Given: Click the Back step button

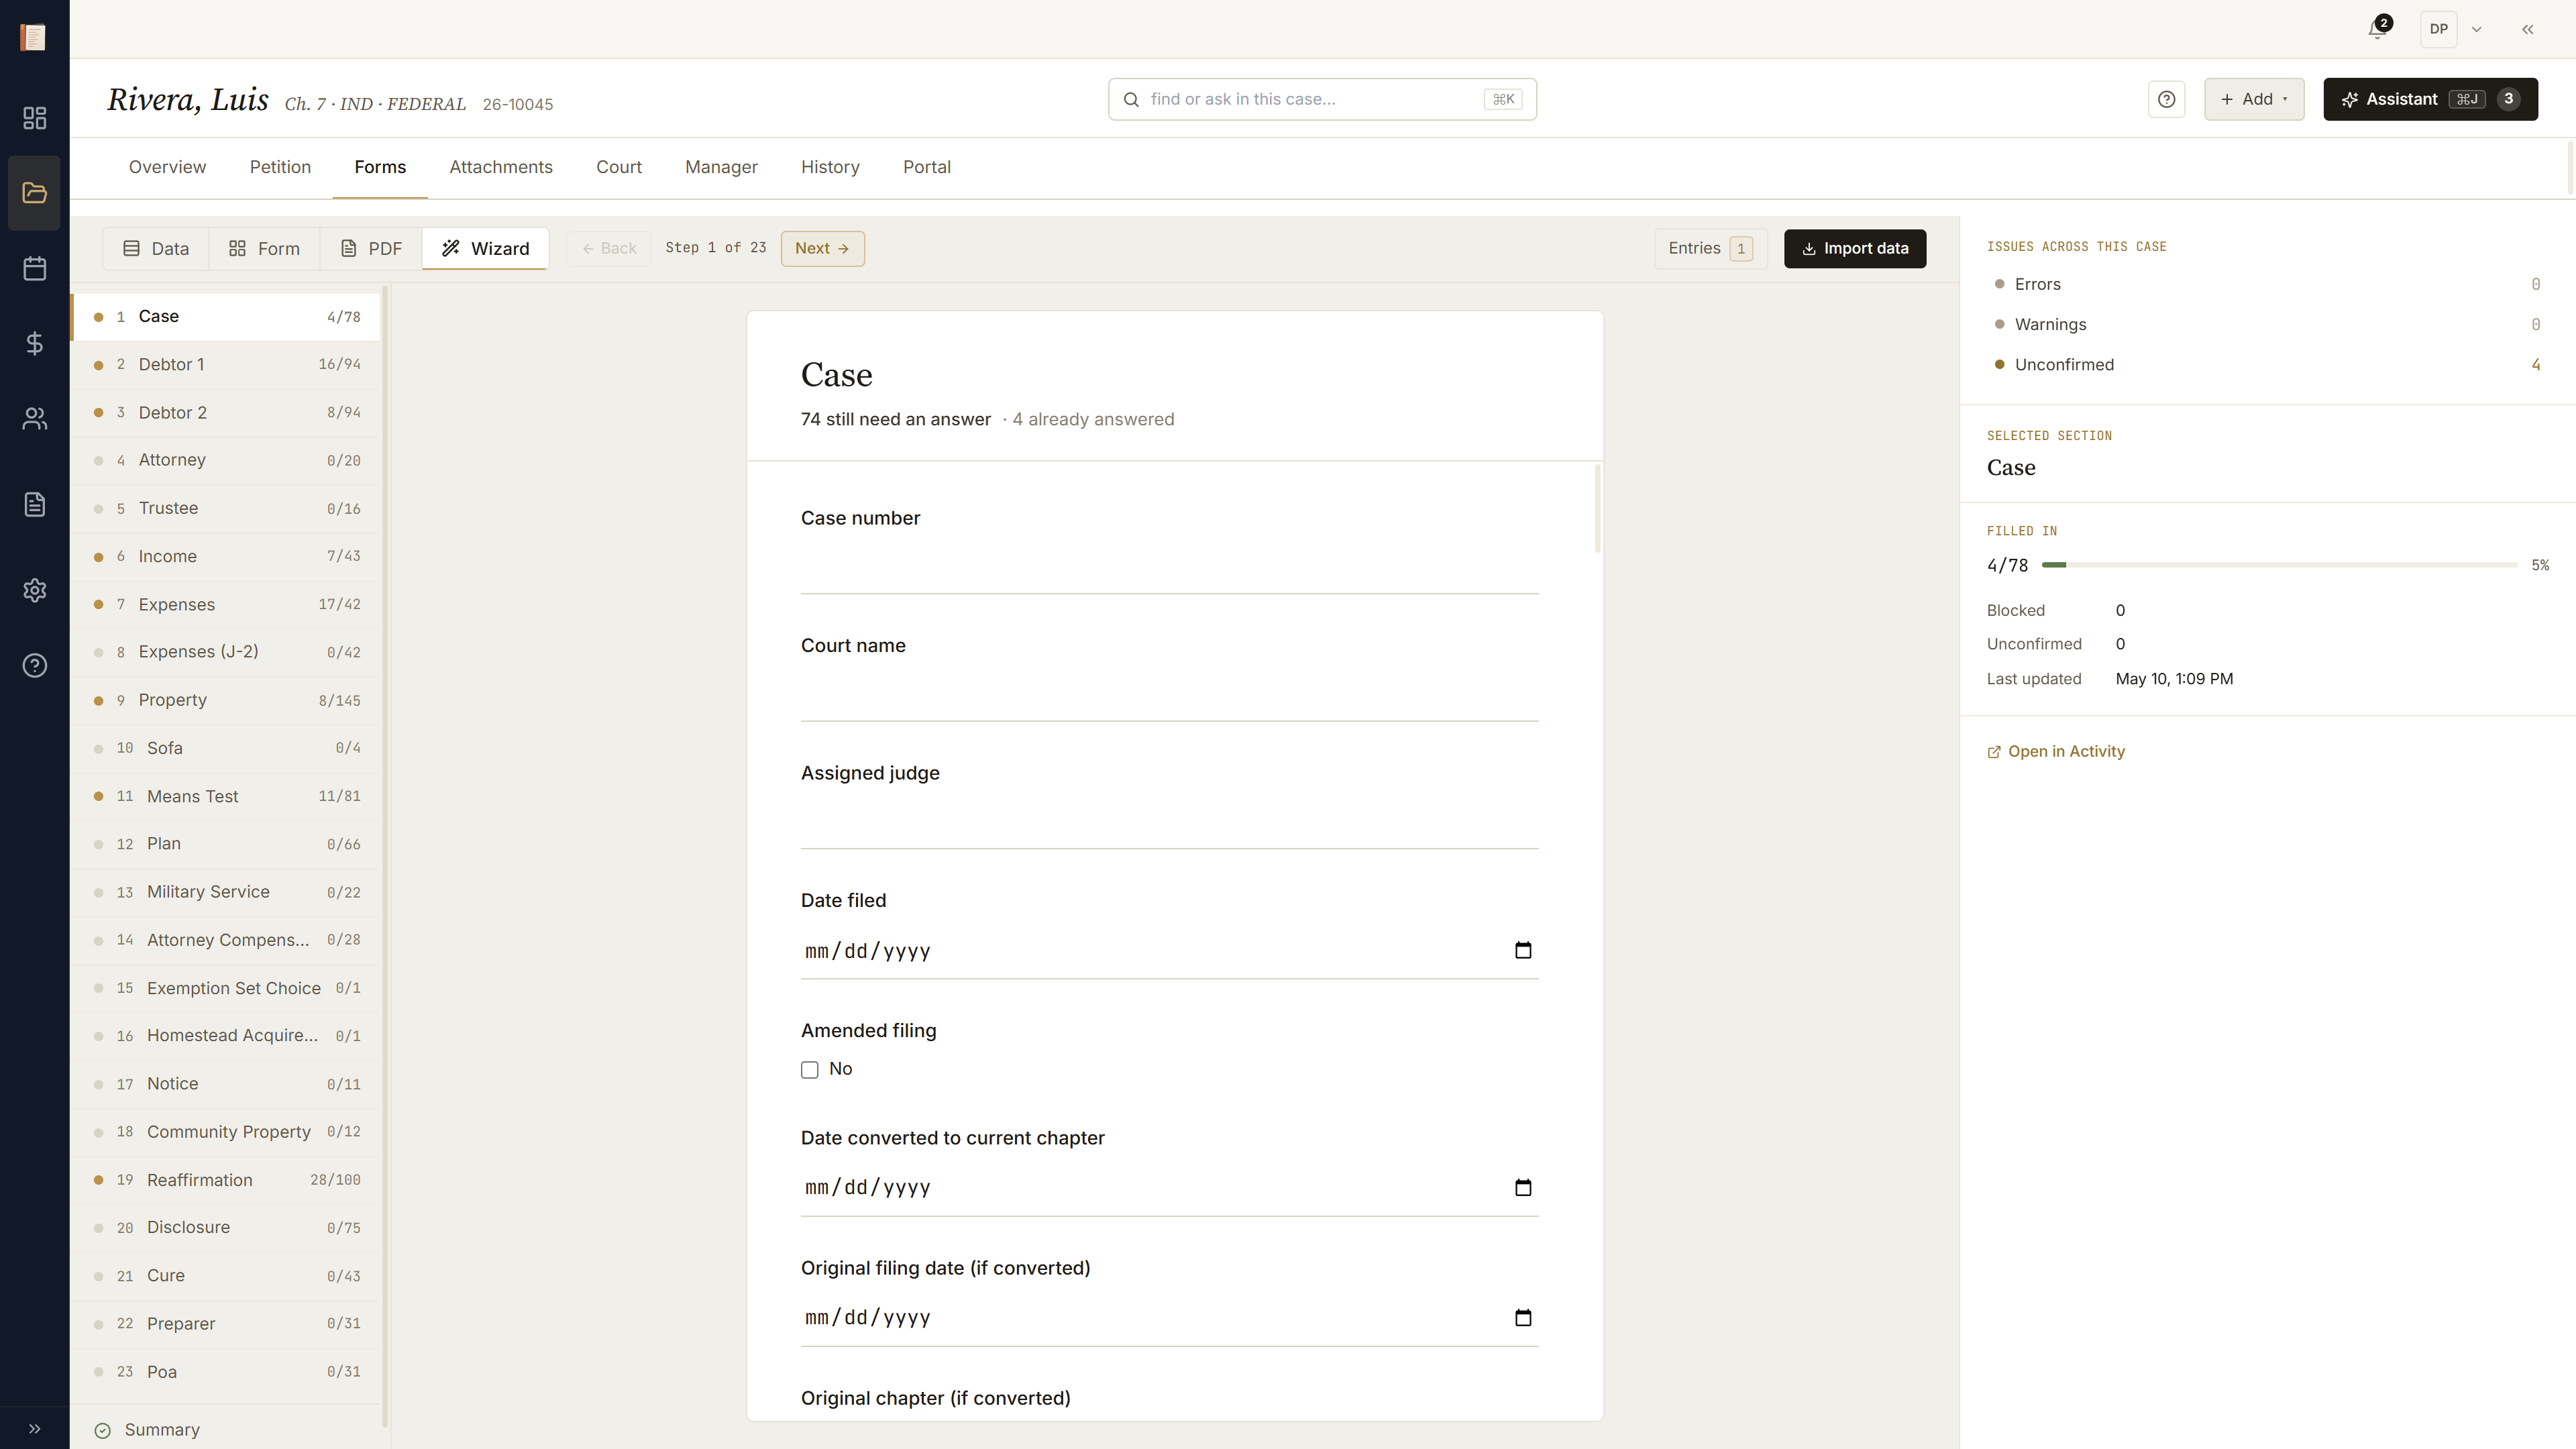Looking at the screenshot, I should [x=609, y=248].
